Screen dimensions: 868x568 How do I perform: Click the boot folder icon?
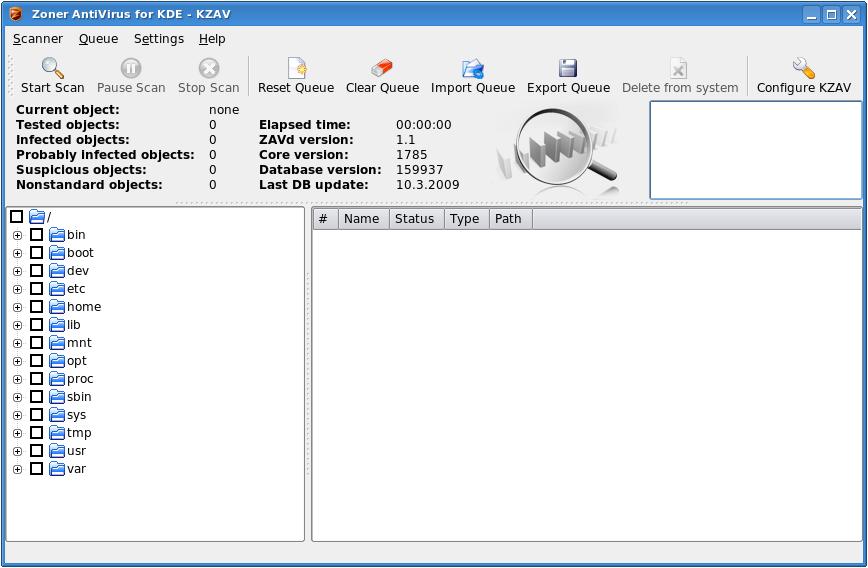pyautogui.click(x=57, y=253)
